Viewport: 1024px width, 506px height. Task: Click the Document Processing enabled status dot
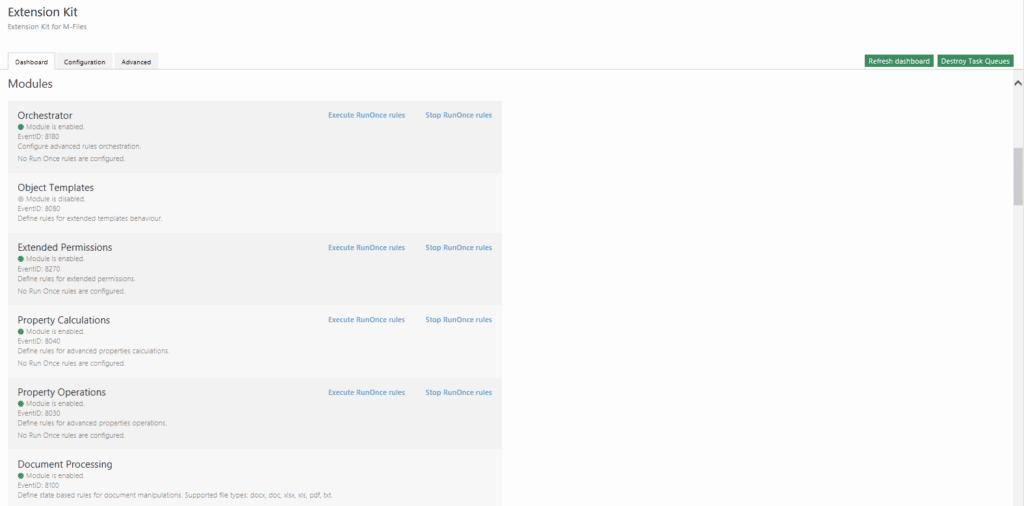(21, 476)
